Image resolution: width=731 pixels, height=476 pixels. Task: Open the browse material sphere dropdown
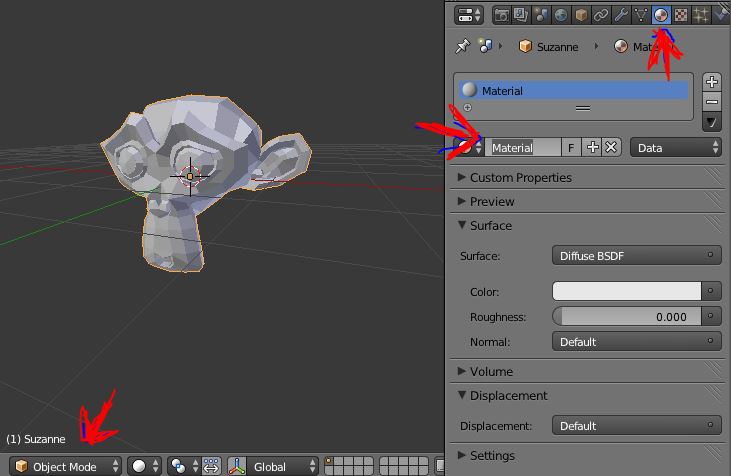pos(469,148)
